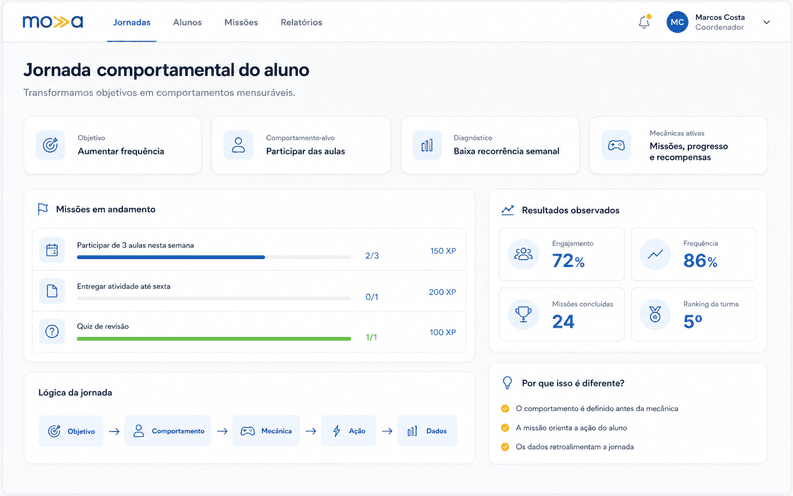Screen dimensions: 793x496
Task: Click the gamepad icon in Mecânicas ativas card
Action: tap(616, 145)
